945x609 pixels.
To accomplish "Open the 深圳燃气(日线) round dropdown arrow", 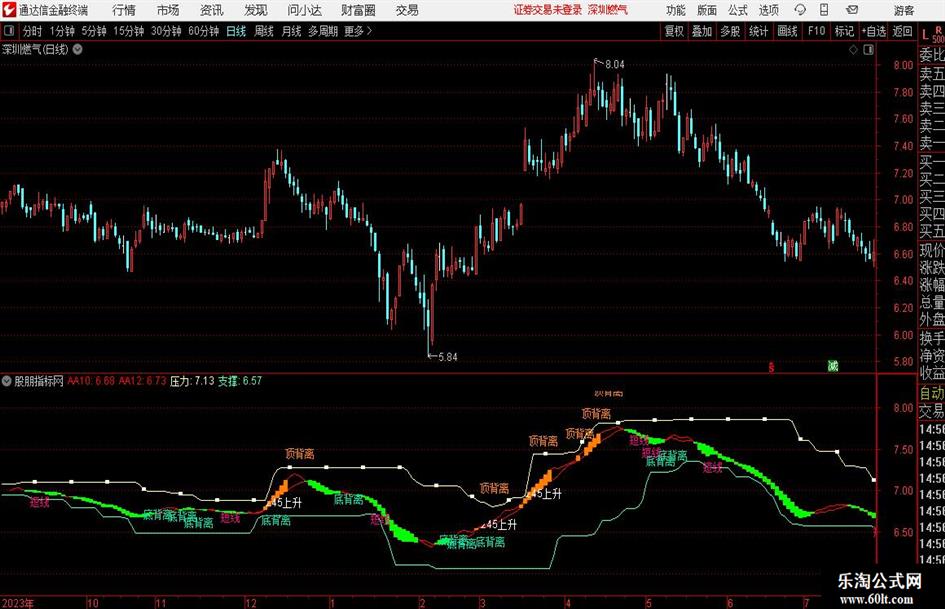I will tap(78, 49).
